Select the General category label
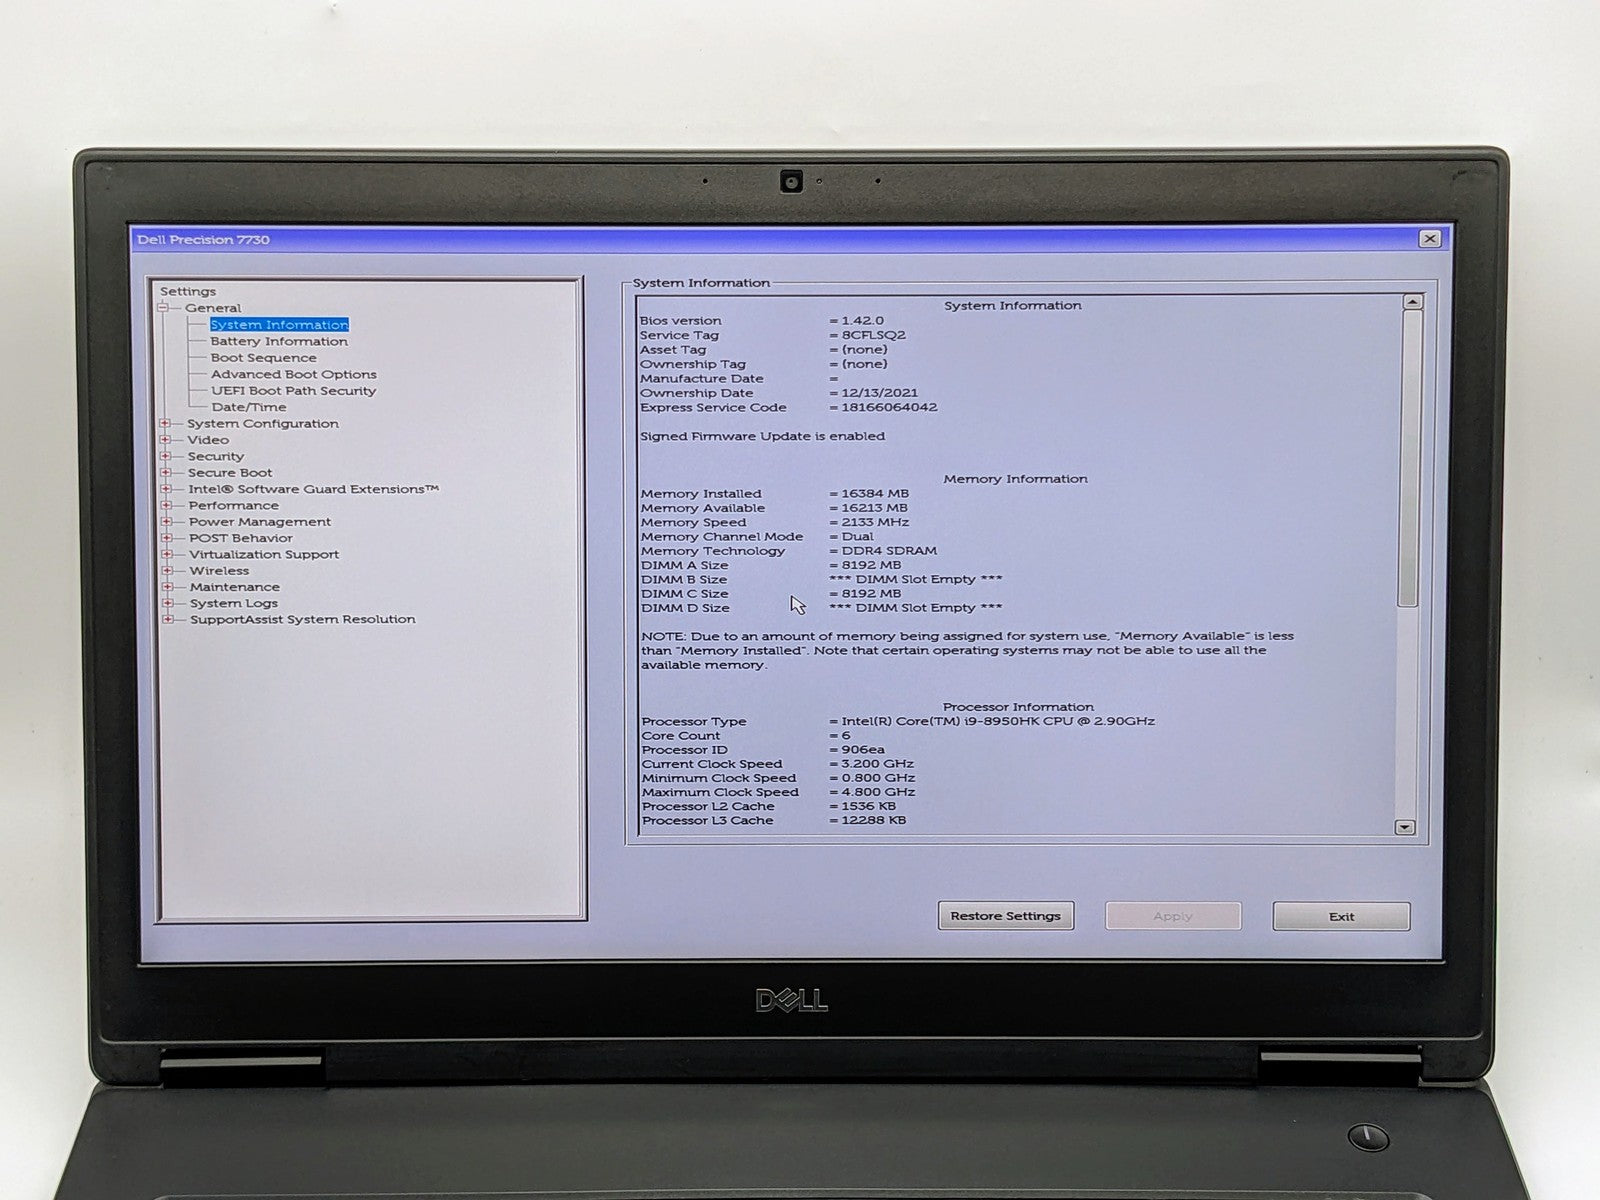The height and width of the screenshot is (1200, 1600). pyautogui.click(x=213, y=308)
